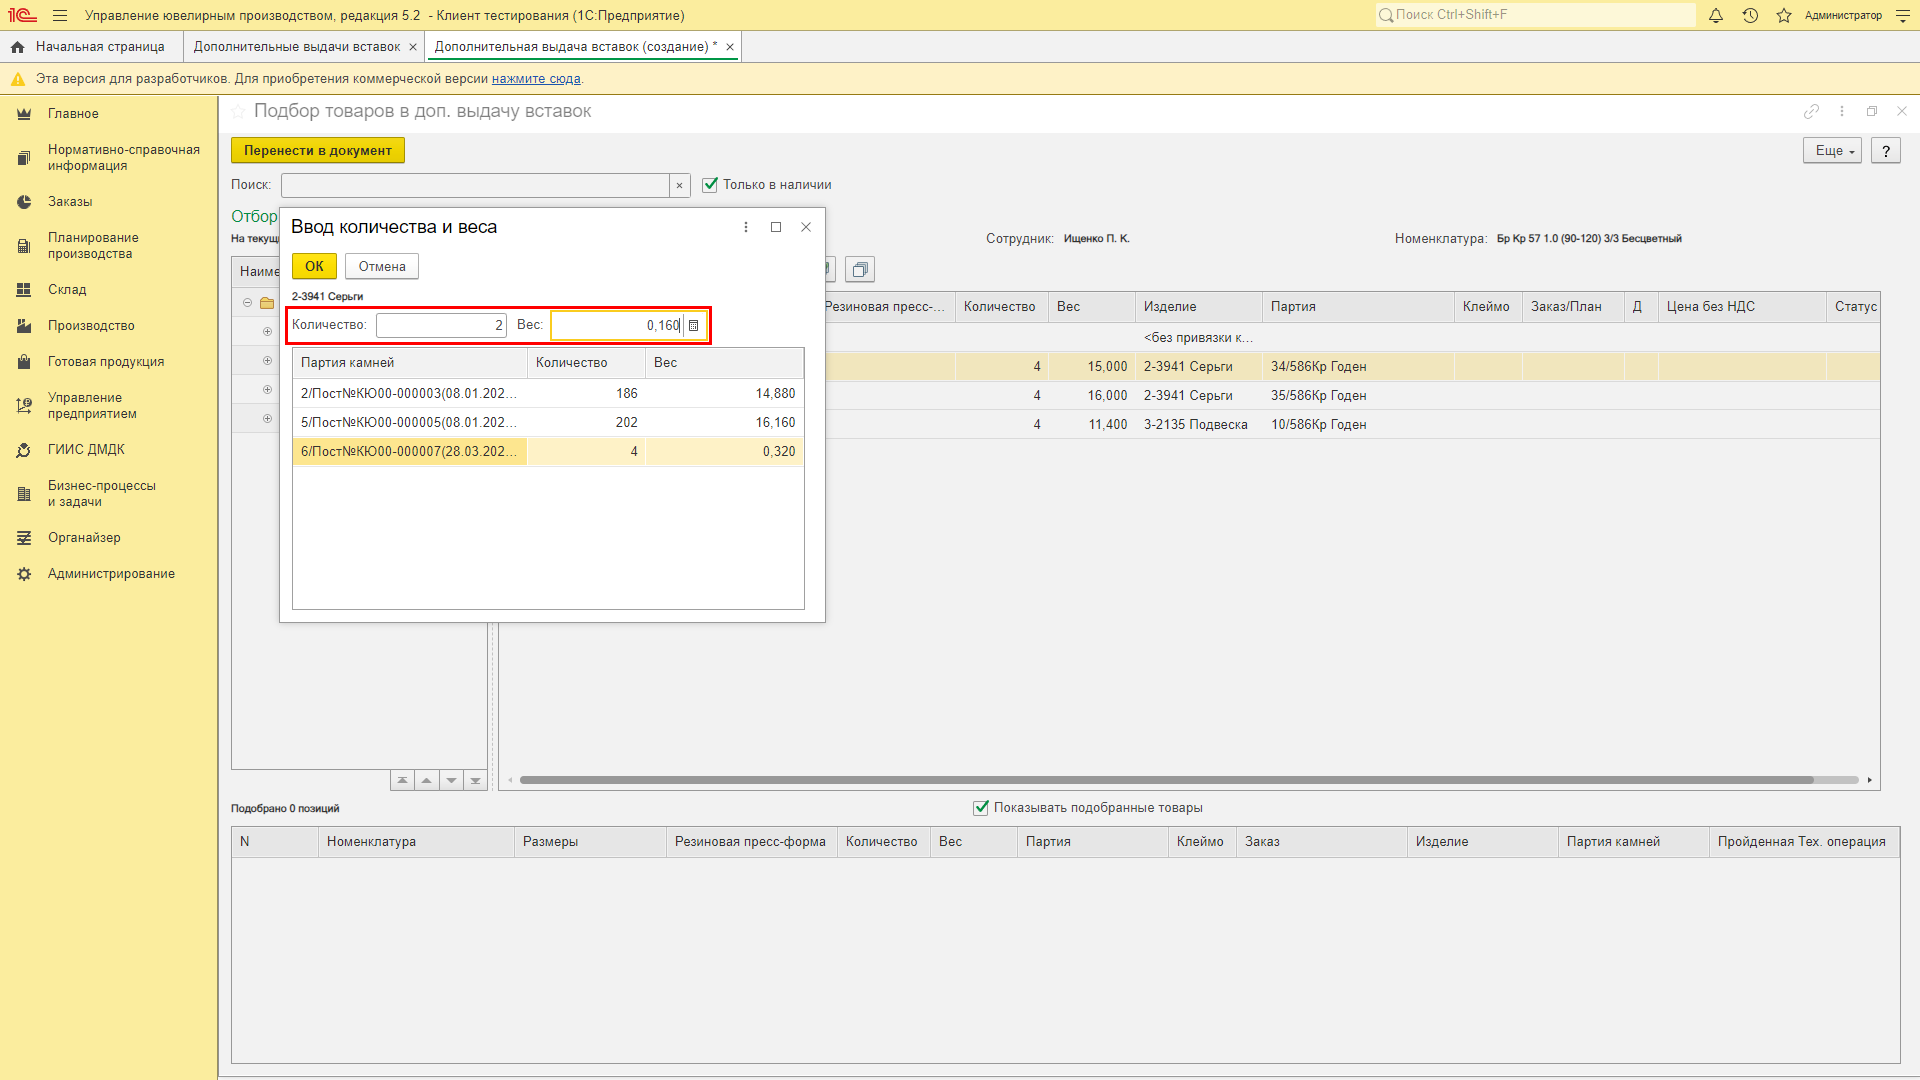Open the Склад section
The image size is (1920, 1080).
tap(109, 290)
